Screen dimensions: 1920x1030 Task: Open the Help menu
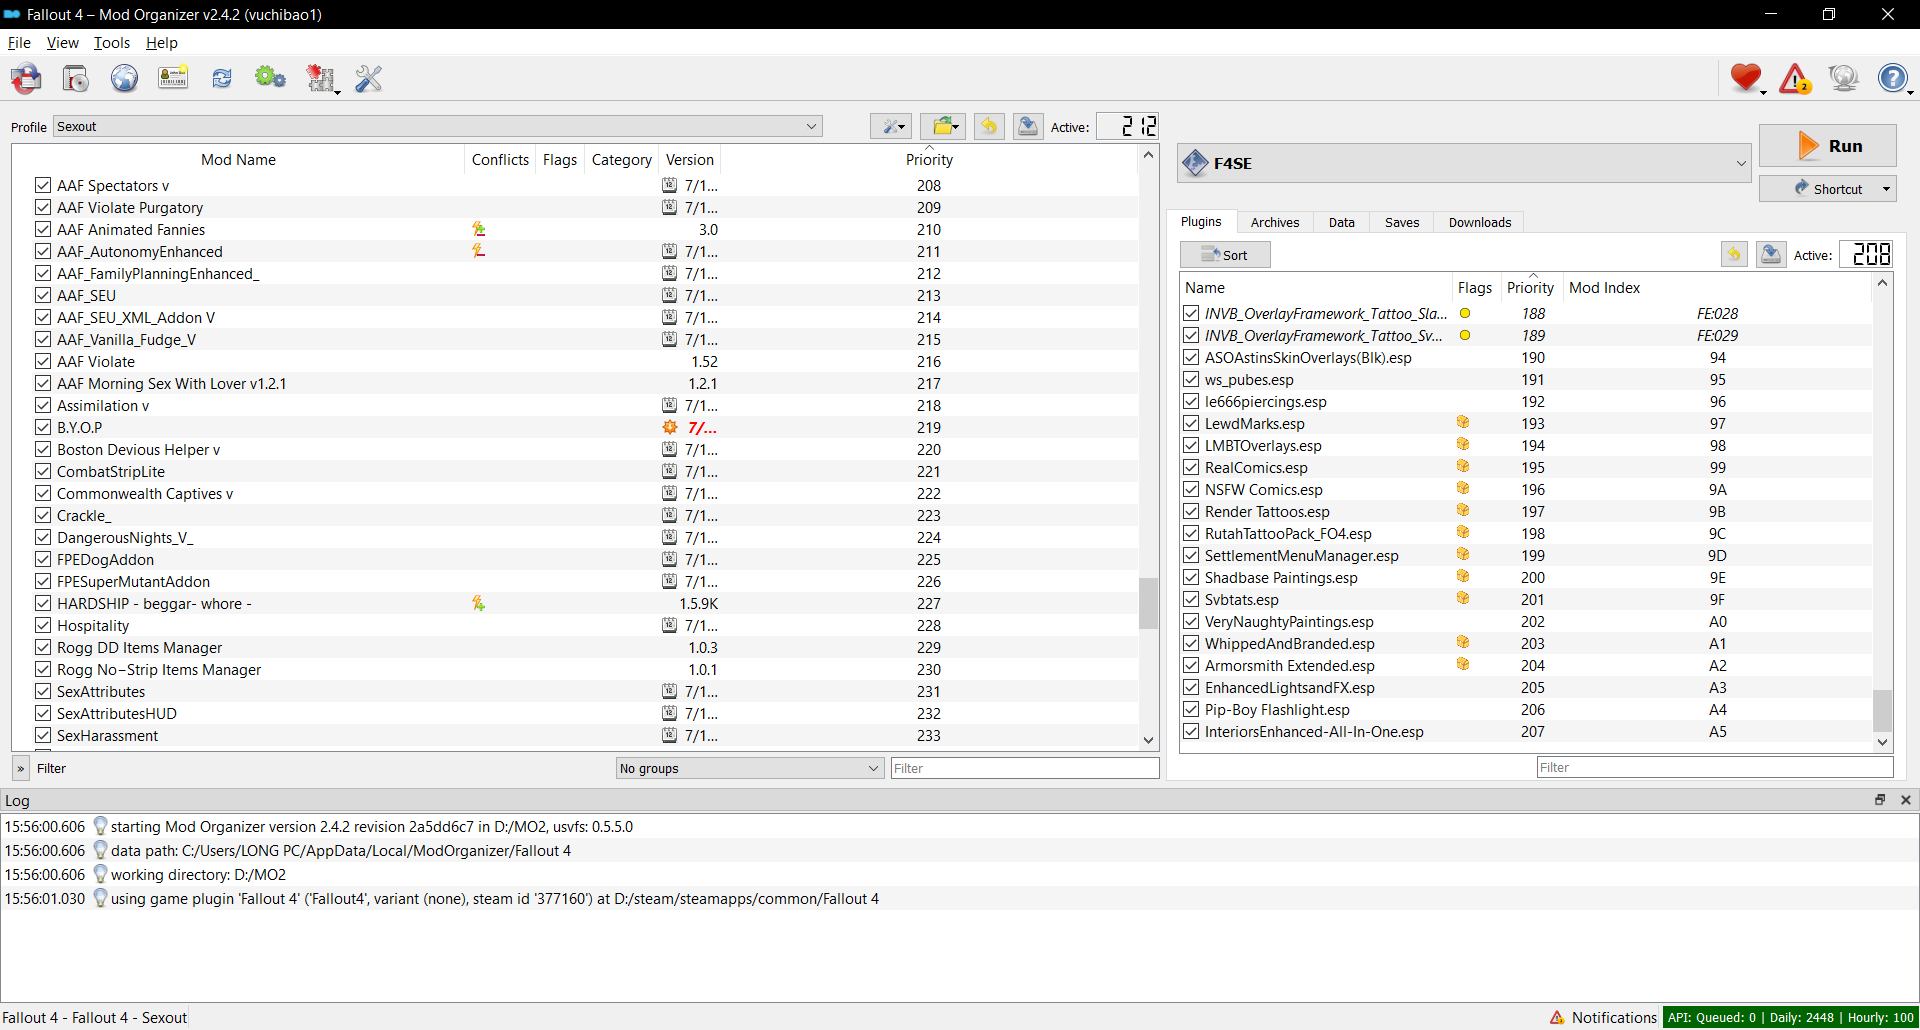(162, 43)
